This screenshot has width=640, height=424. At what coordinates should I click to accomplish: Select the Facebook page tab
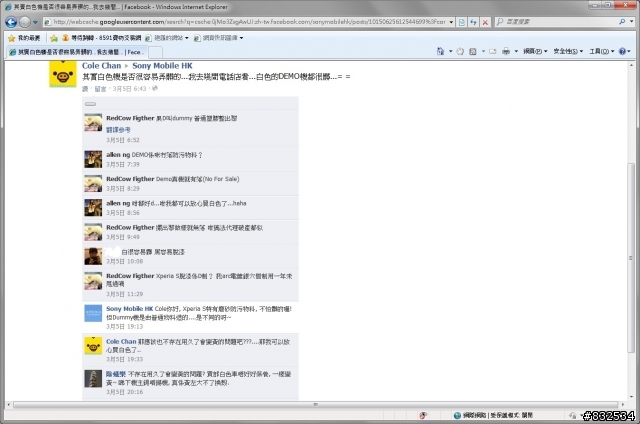coord(76,52)
